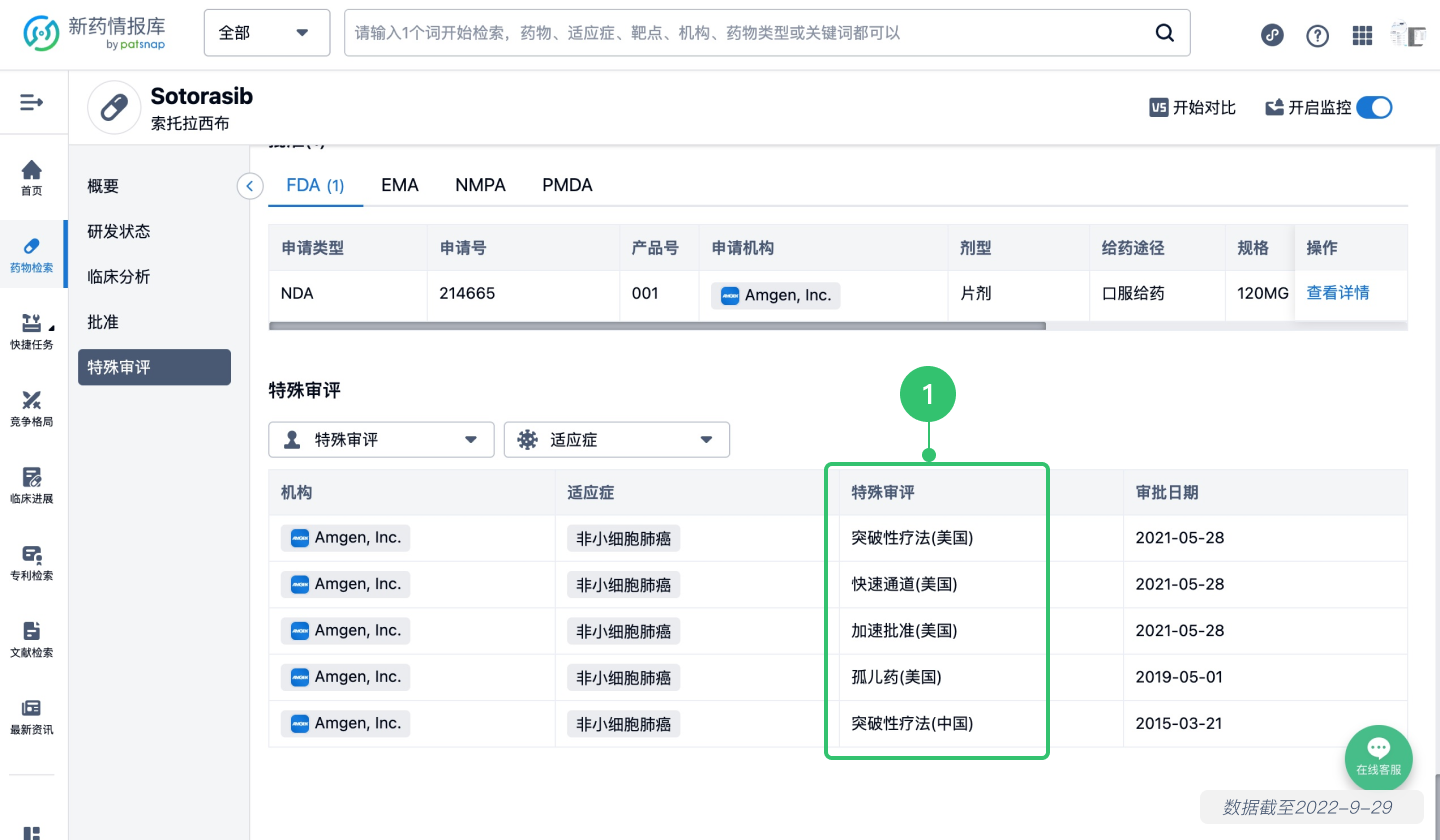1440x840 pixels.
Task: Click 突破性疗法(美国) cell
Action: 912,538
